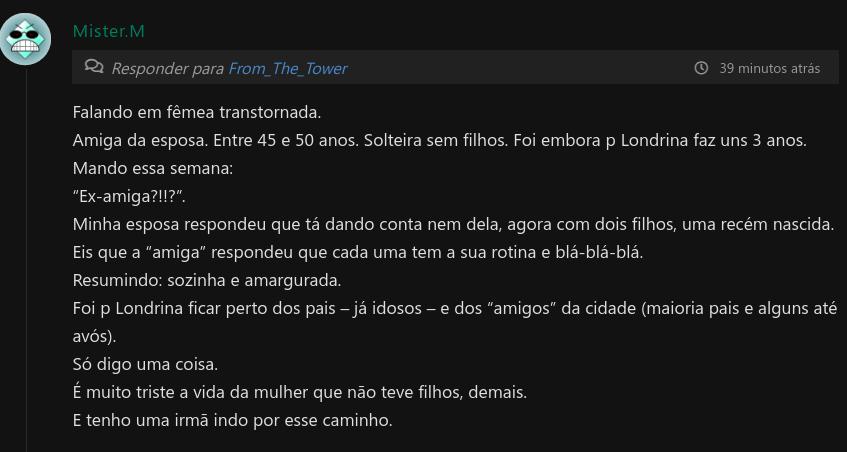Click the line starting 'É muito triste'
The height and width of the screenshot is (452, 847).
click(x=299, y=393)
